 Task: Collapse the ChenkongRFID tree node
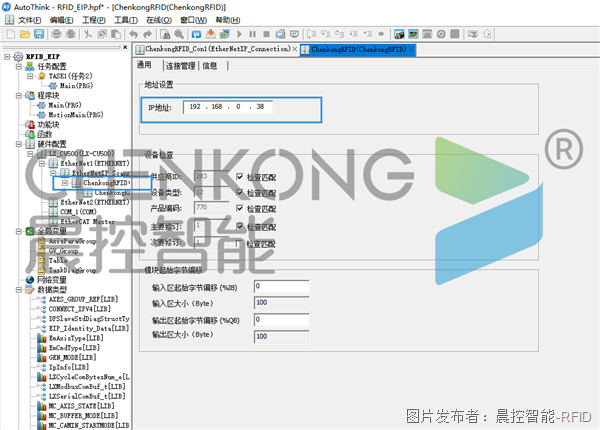tap(65, 183)
